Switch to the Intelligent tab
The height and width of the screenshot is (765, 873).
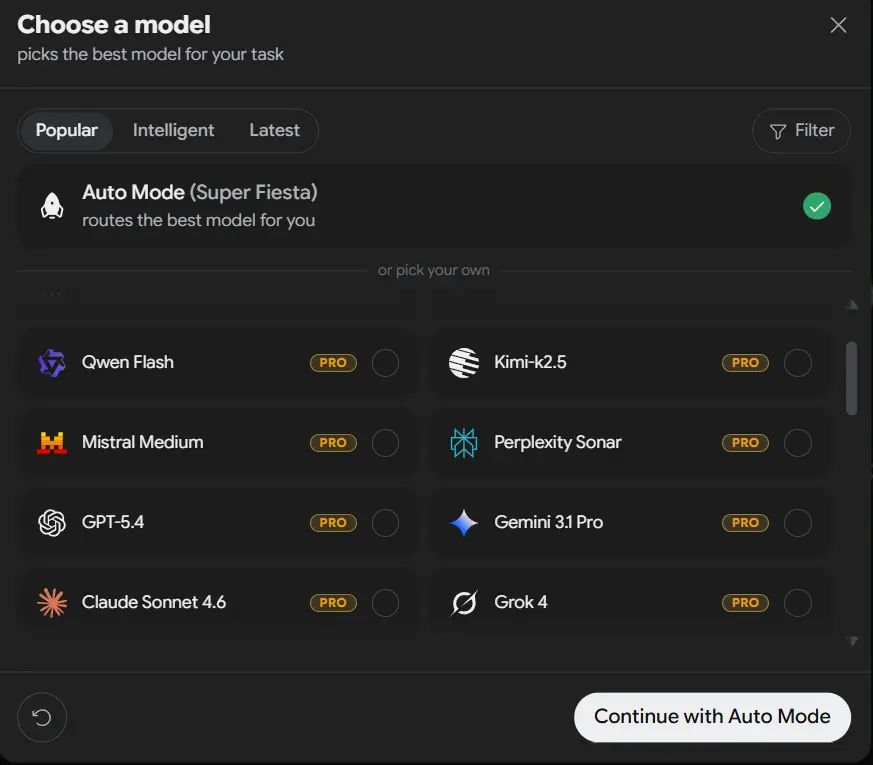pyautogui.click(x=173, y=131)
